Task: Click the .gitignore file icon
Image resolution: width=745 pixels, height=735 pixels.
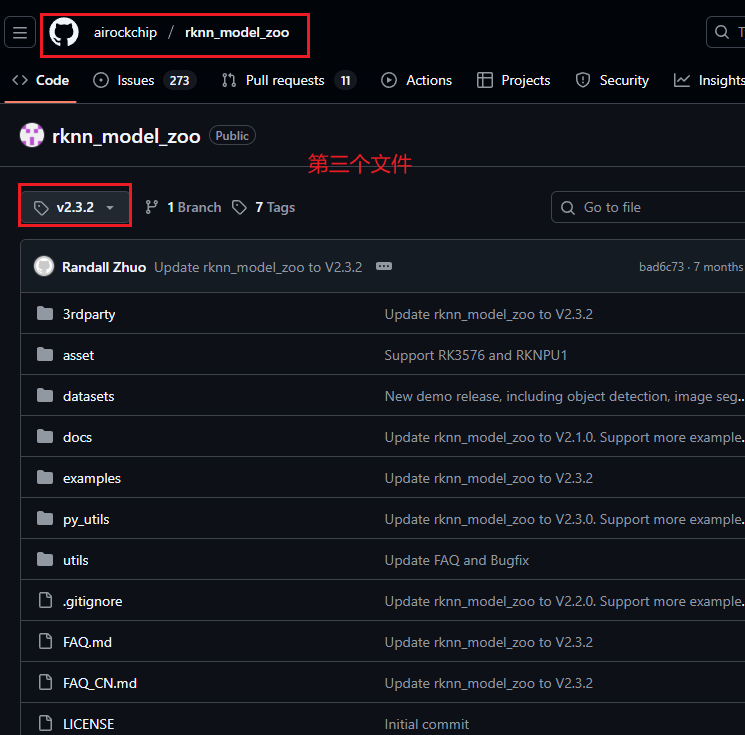Action: (45, 600)
